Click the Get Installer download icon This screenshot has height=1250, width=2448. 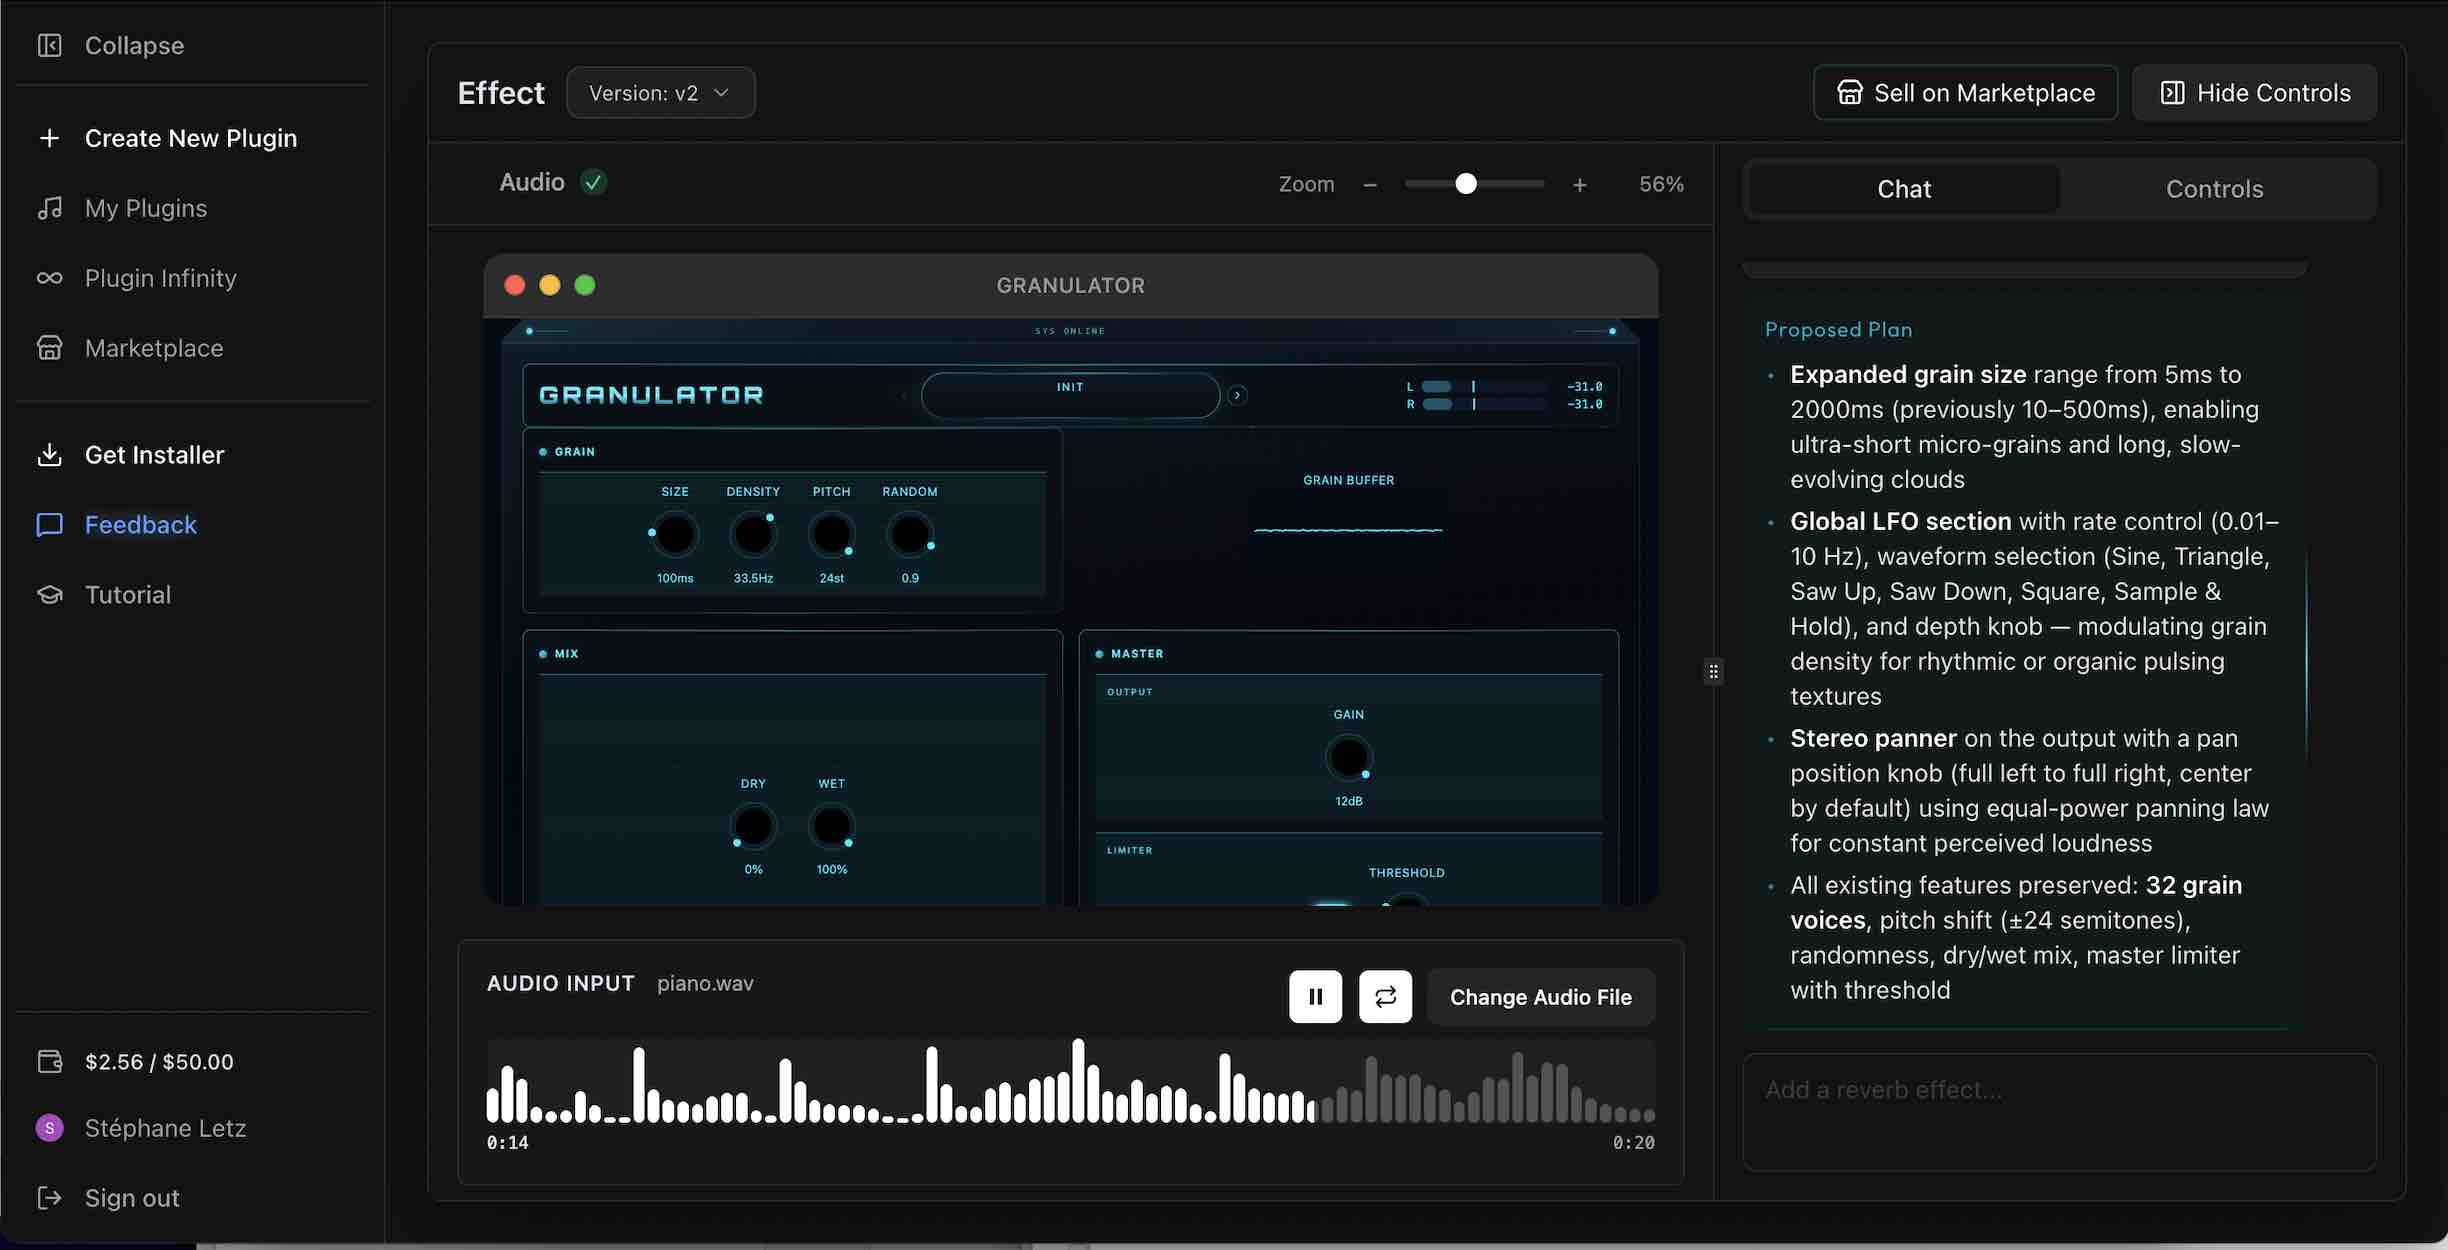pyautogui.click(x=49, y=455)
